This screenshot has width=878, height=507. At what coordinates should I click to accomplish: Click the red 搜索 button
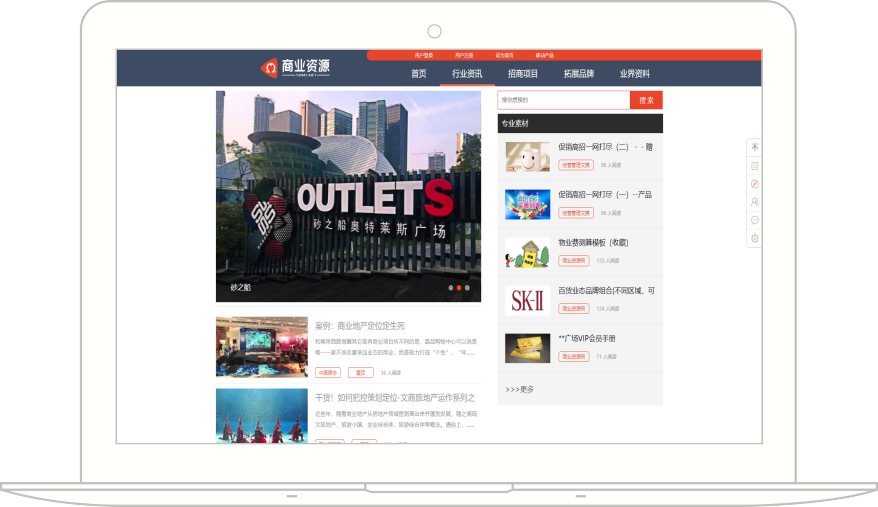click(646, 100)
